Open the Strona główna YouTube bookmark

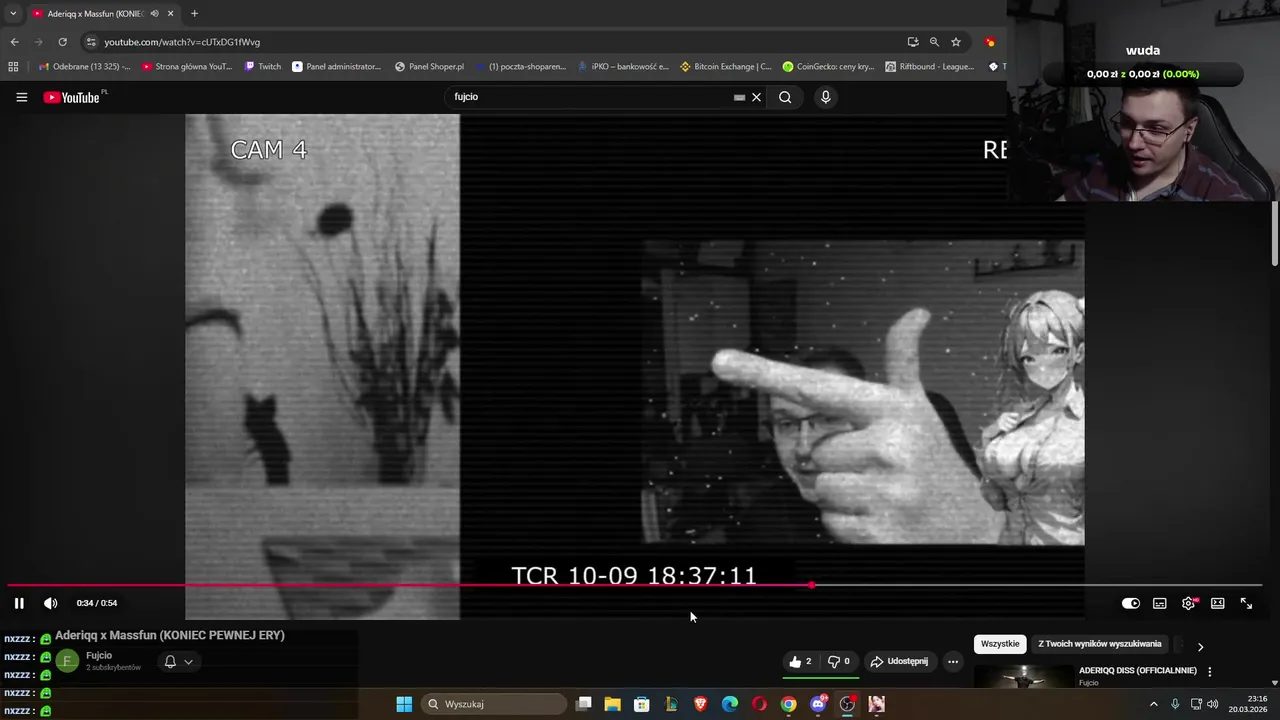coord(186,67)
